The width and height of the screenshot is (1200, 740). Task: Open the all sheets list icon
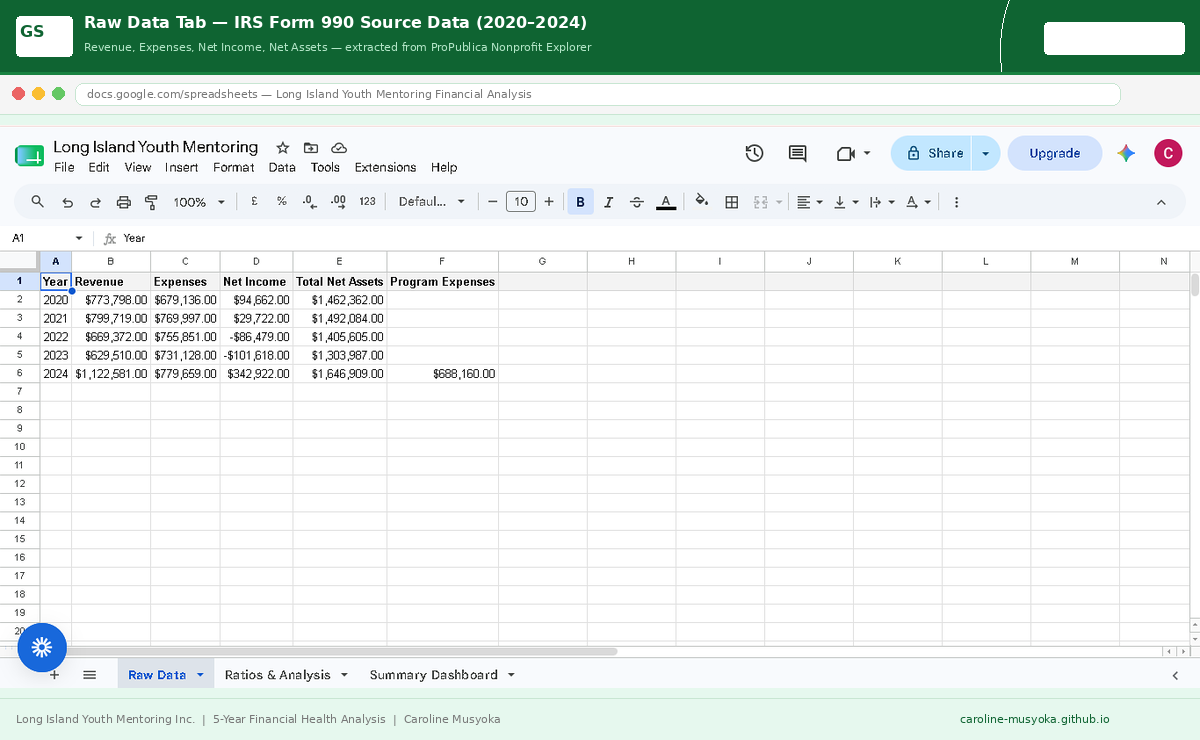click(89, 675)
